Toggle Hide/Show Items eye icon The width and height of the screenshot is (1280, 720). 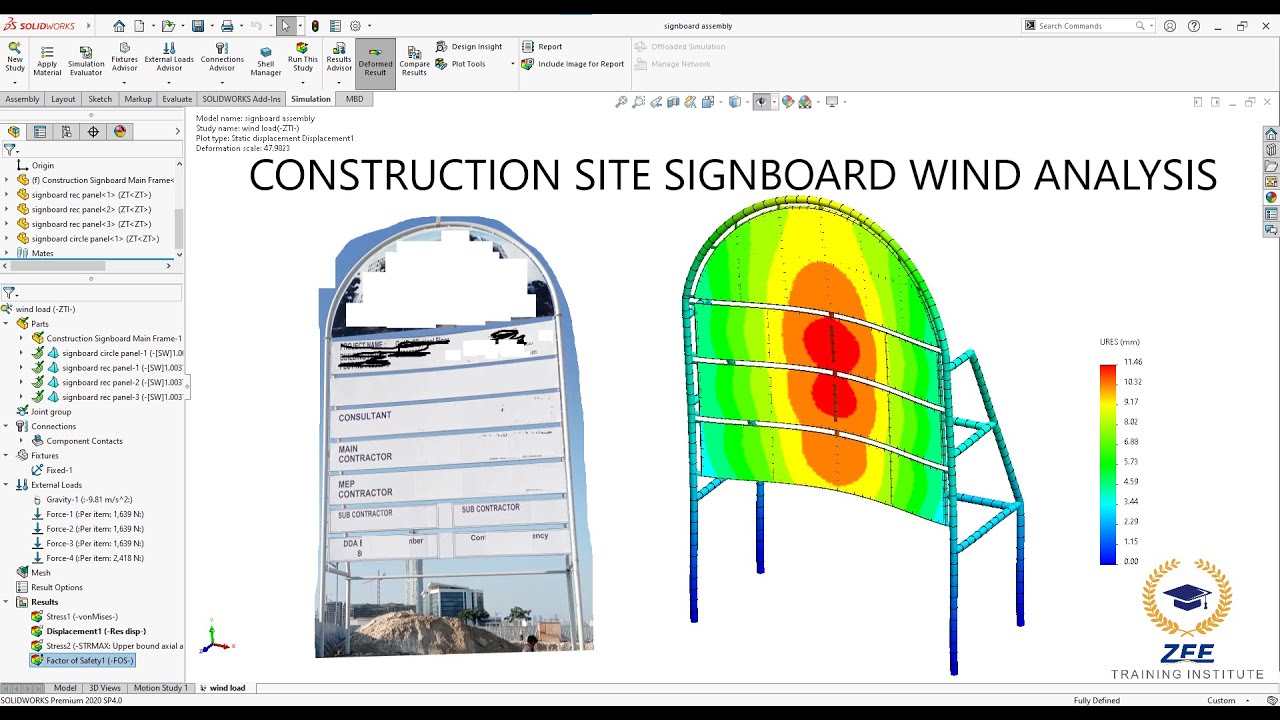tap(762, 102)
